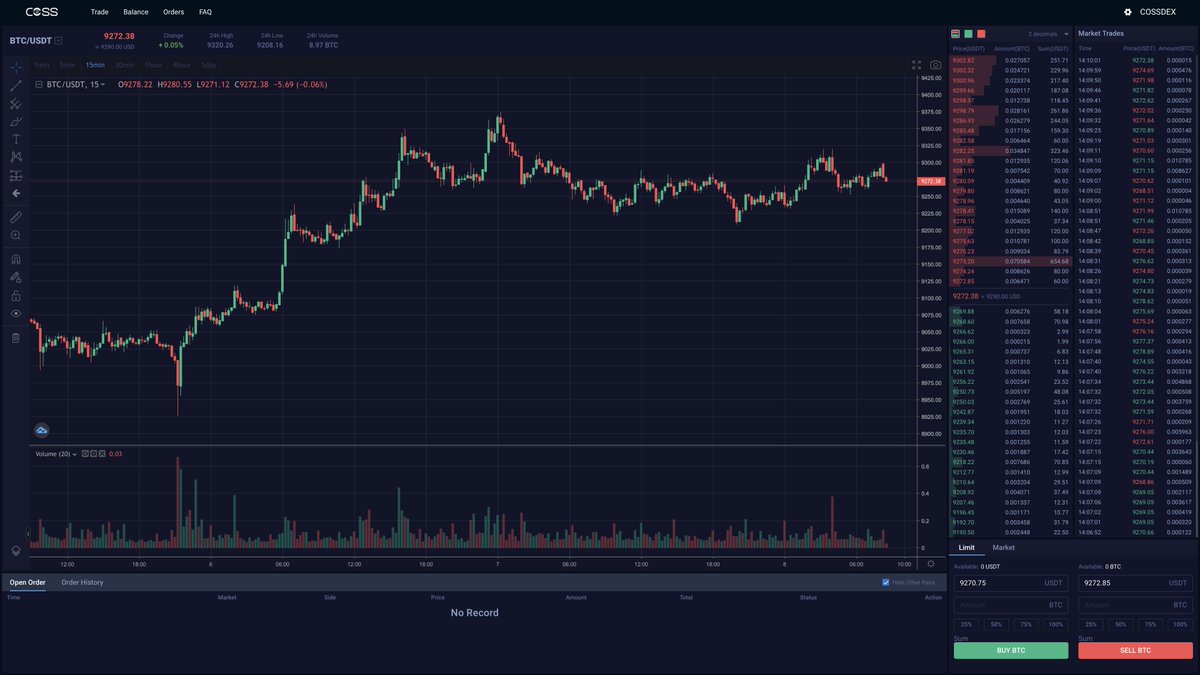
Task: Switch to the Market order tab
Action: tap(1004, 547)
